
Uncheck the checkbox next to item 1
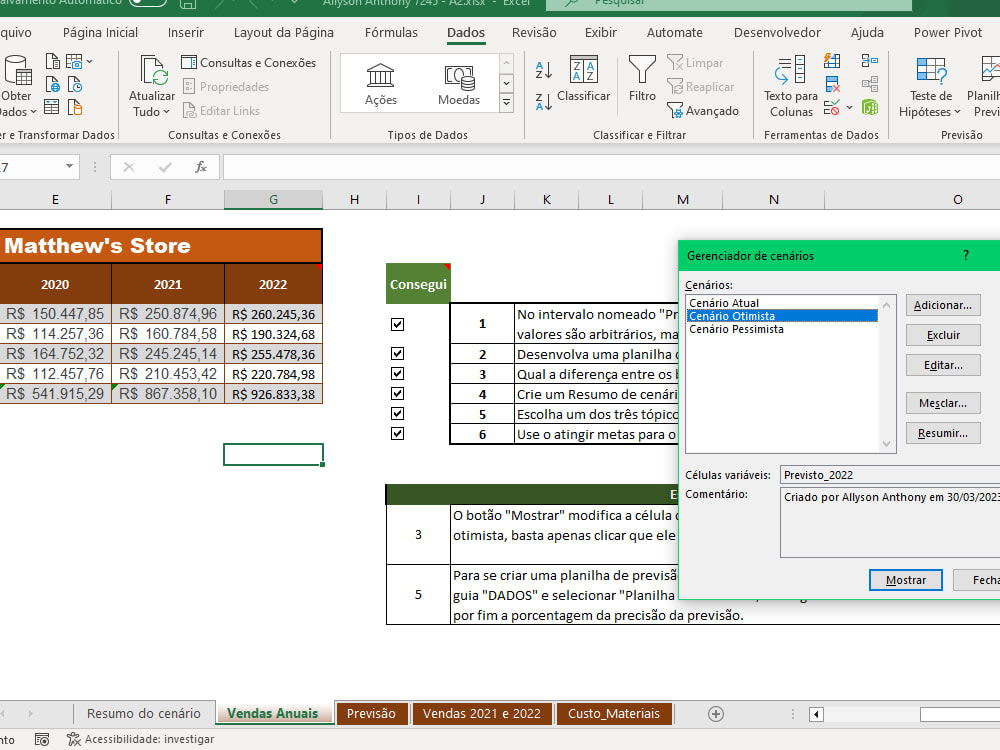pyautogui.click(x=397, y=324)
